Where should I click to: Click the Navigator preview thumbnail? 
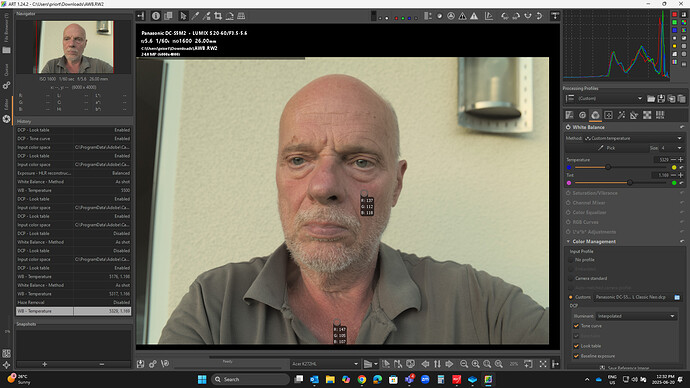[x=75, y=47]
